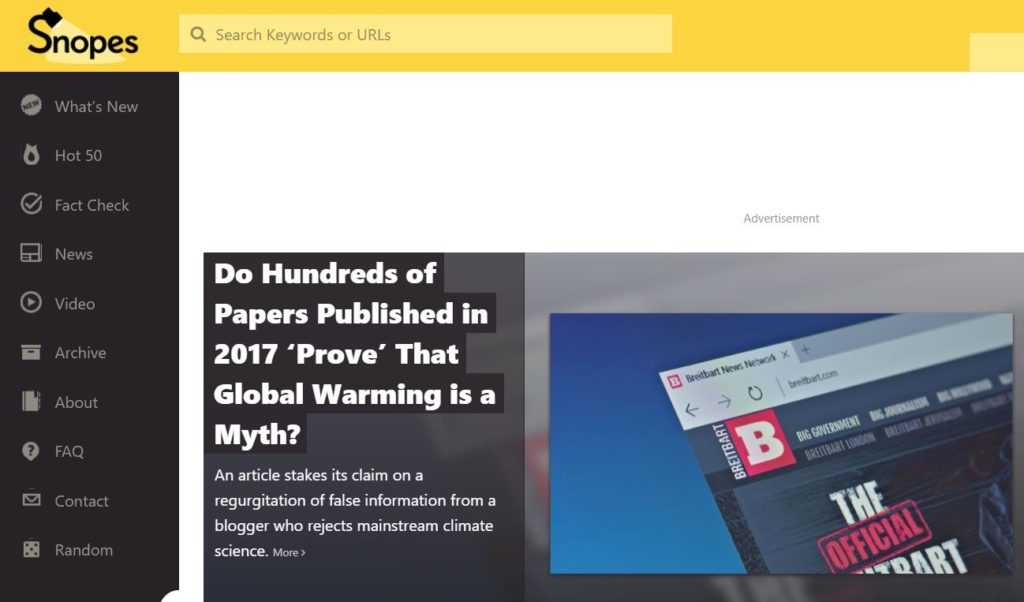Click the Fact Check checkmark icon

coord(30,204)
